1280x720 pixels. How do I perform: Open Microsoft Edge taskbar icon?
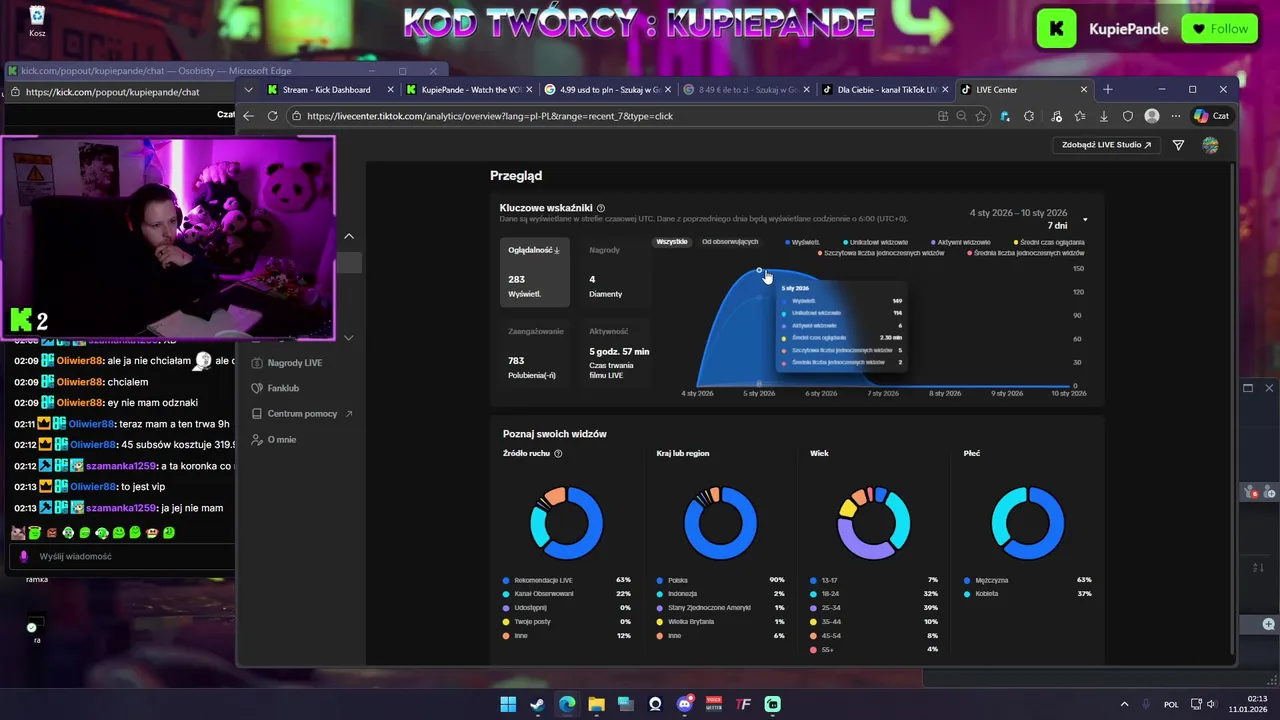point(567,704)
